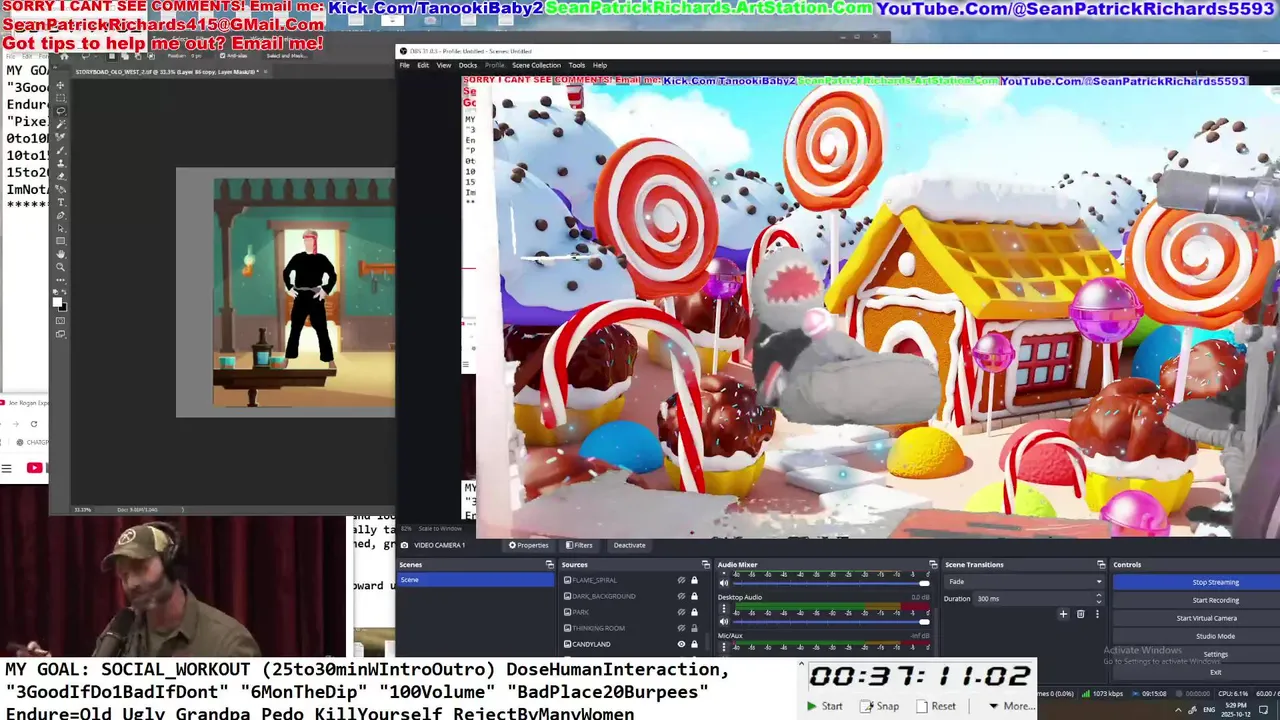This screenshot has width=1280, height=720.
Task: Select the Rectangle shape tool in Photoshop
Action: tap(60, 241)
